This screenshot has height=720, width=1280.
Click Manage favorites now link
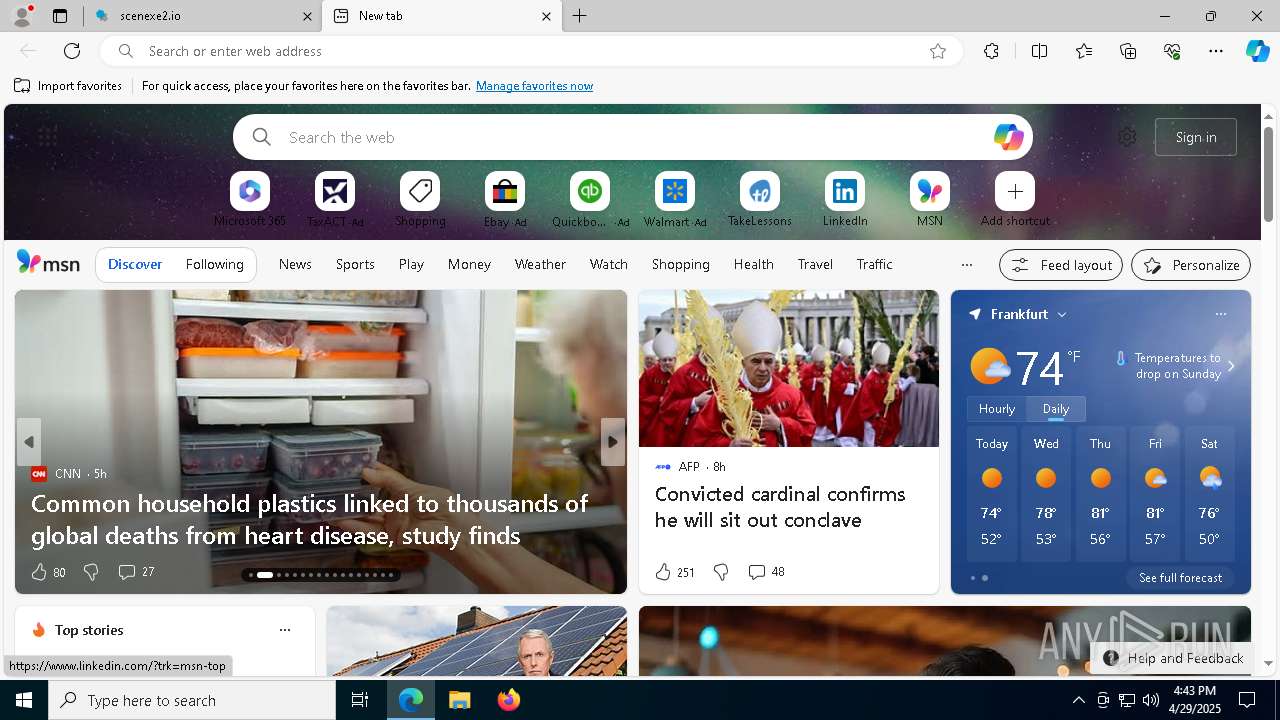[534, 86]
